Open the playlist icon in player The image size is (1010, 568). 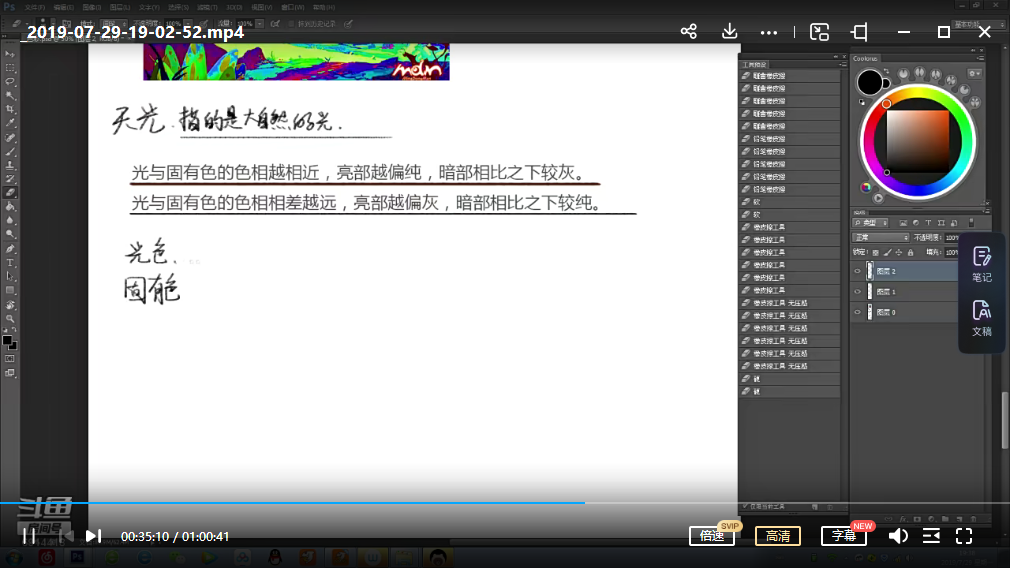point(931,536)
